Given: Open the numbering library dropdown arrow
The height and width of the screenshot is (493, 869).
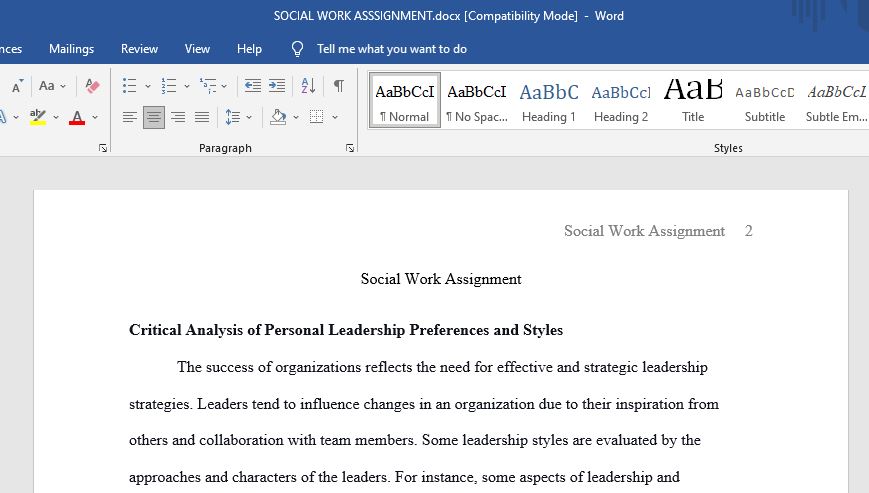Looking at the screenshot, I should (187, 86).
